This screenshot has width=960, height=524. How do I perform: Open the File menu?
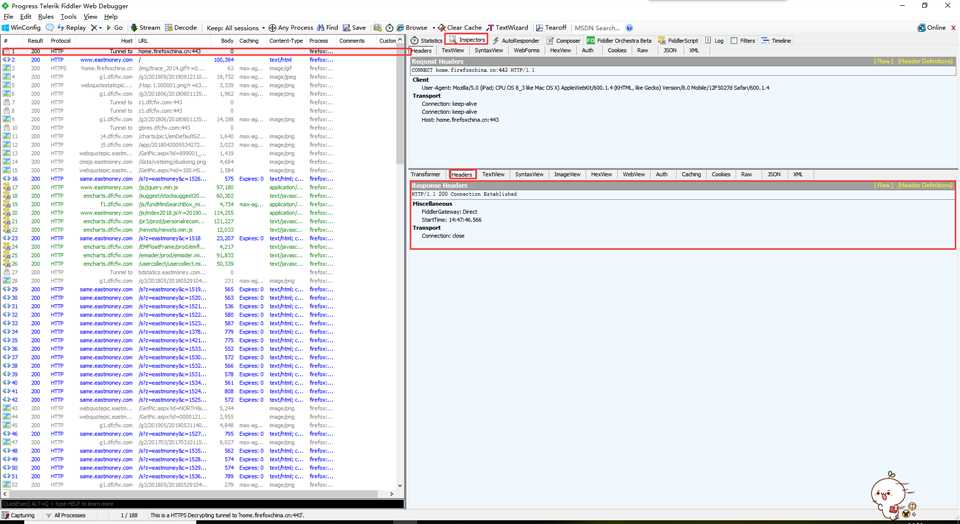click(9, 17)
